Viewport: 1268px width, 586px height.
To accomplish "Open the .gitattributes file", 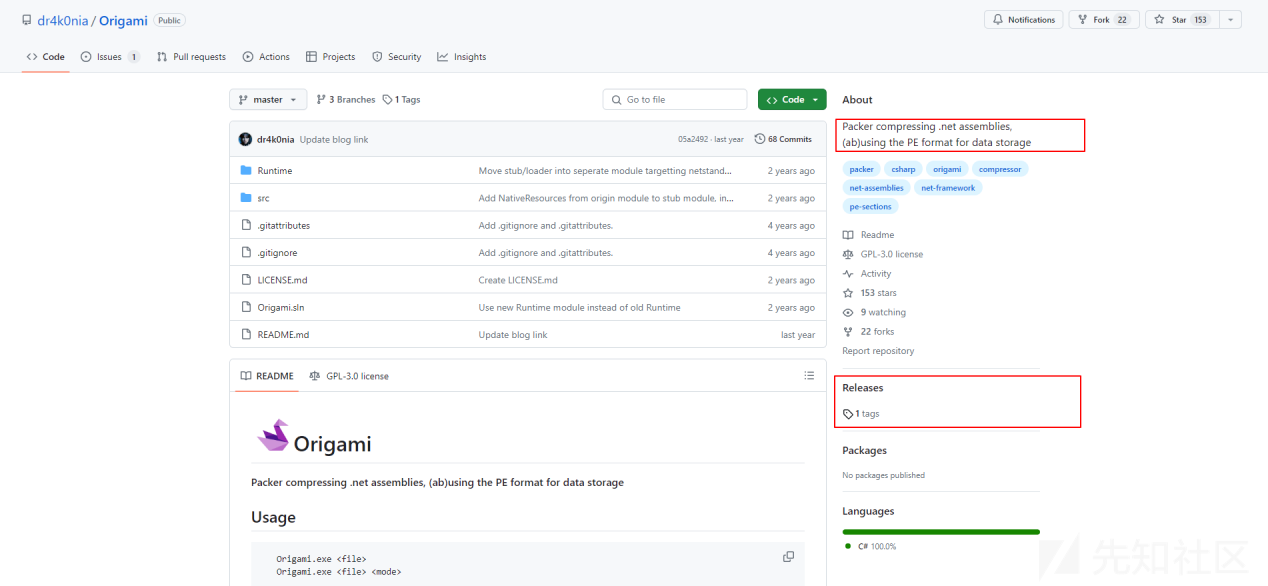I will click(x=284, y=226).
